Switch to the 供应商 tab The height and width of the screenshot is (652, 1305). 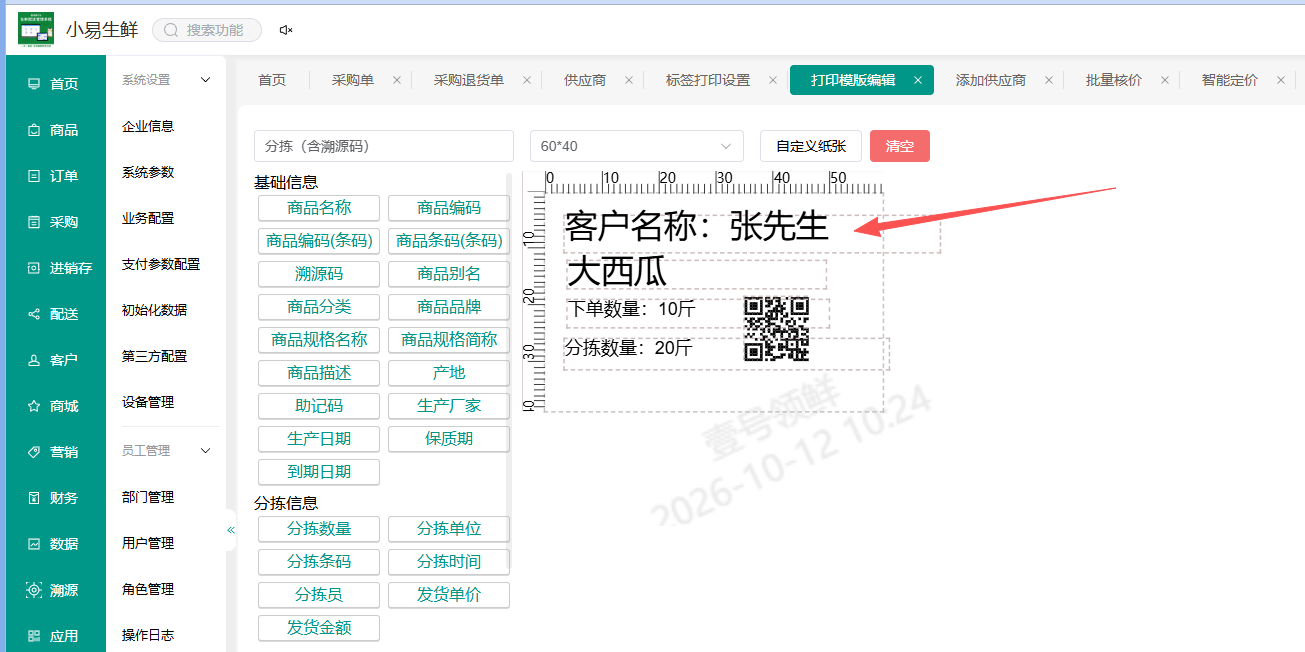585,80
